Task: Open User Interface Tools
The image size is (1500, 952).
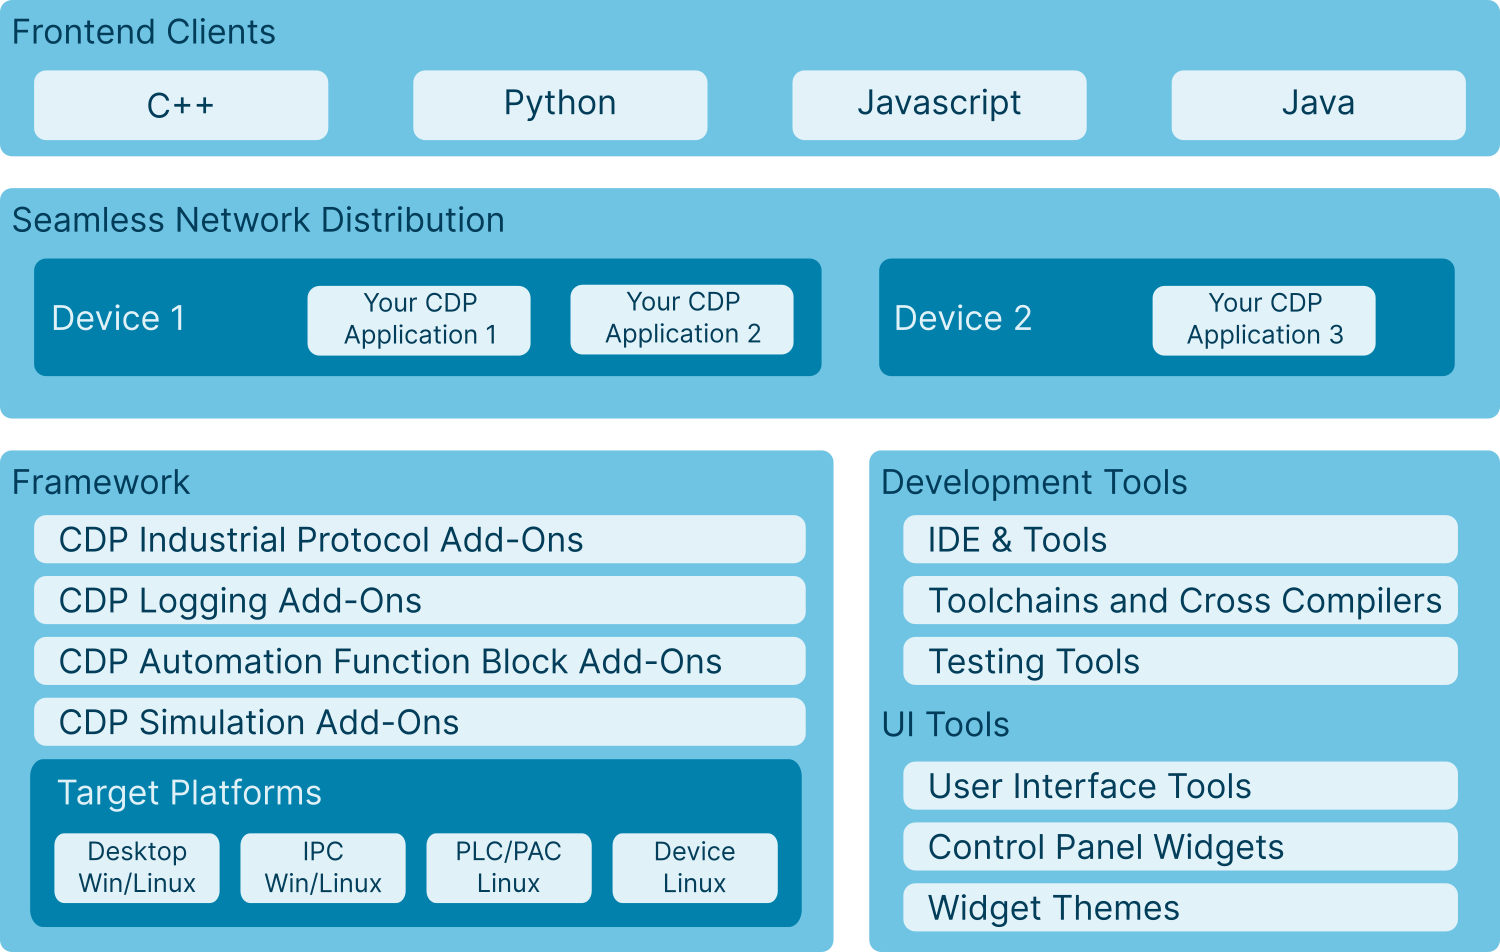Action: [1180, 786]
